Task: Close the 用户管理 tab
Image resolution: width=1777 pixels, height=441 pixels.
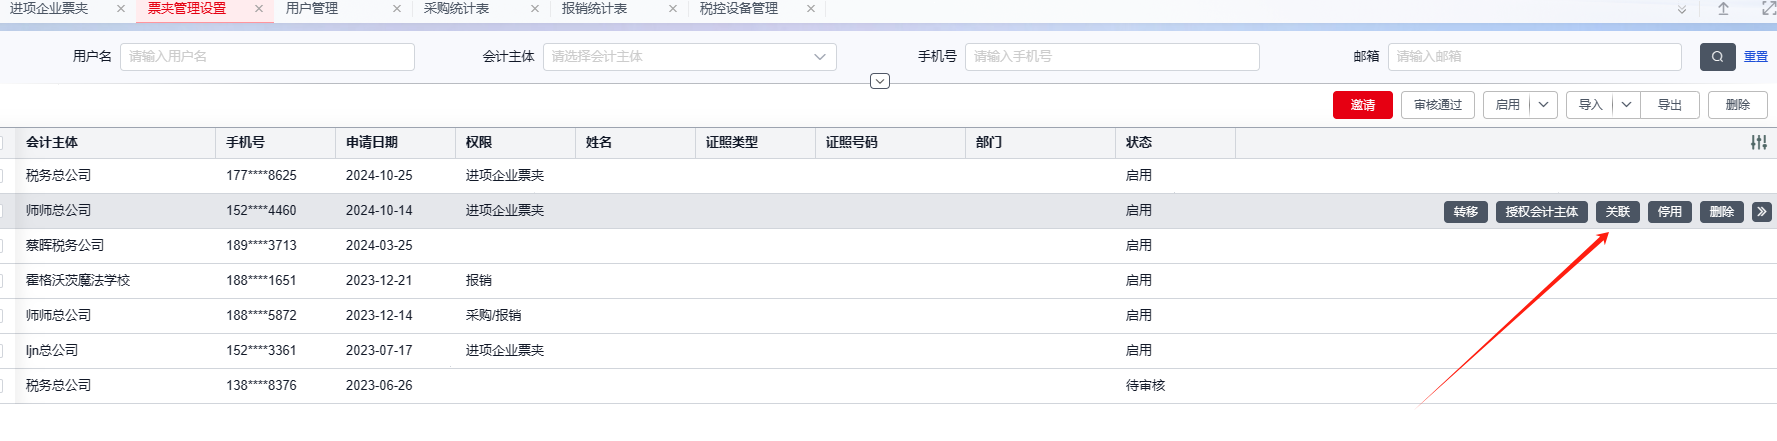Action: click(x=397, y=9)
